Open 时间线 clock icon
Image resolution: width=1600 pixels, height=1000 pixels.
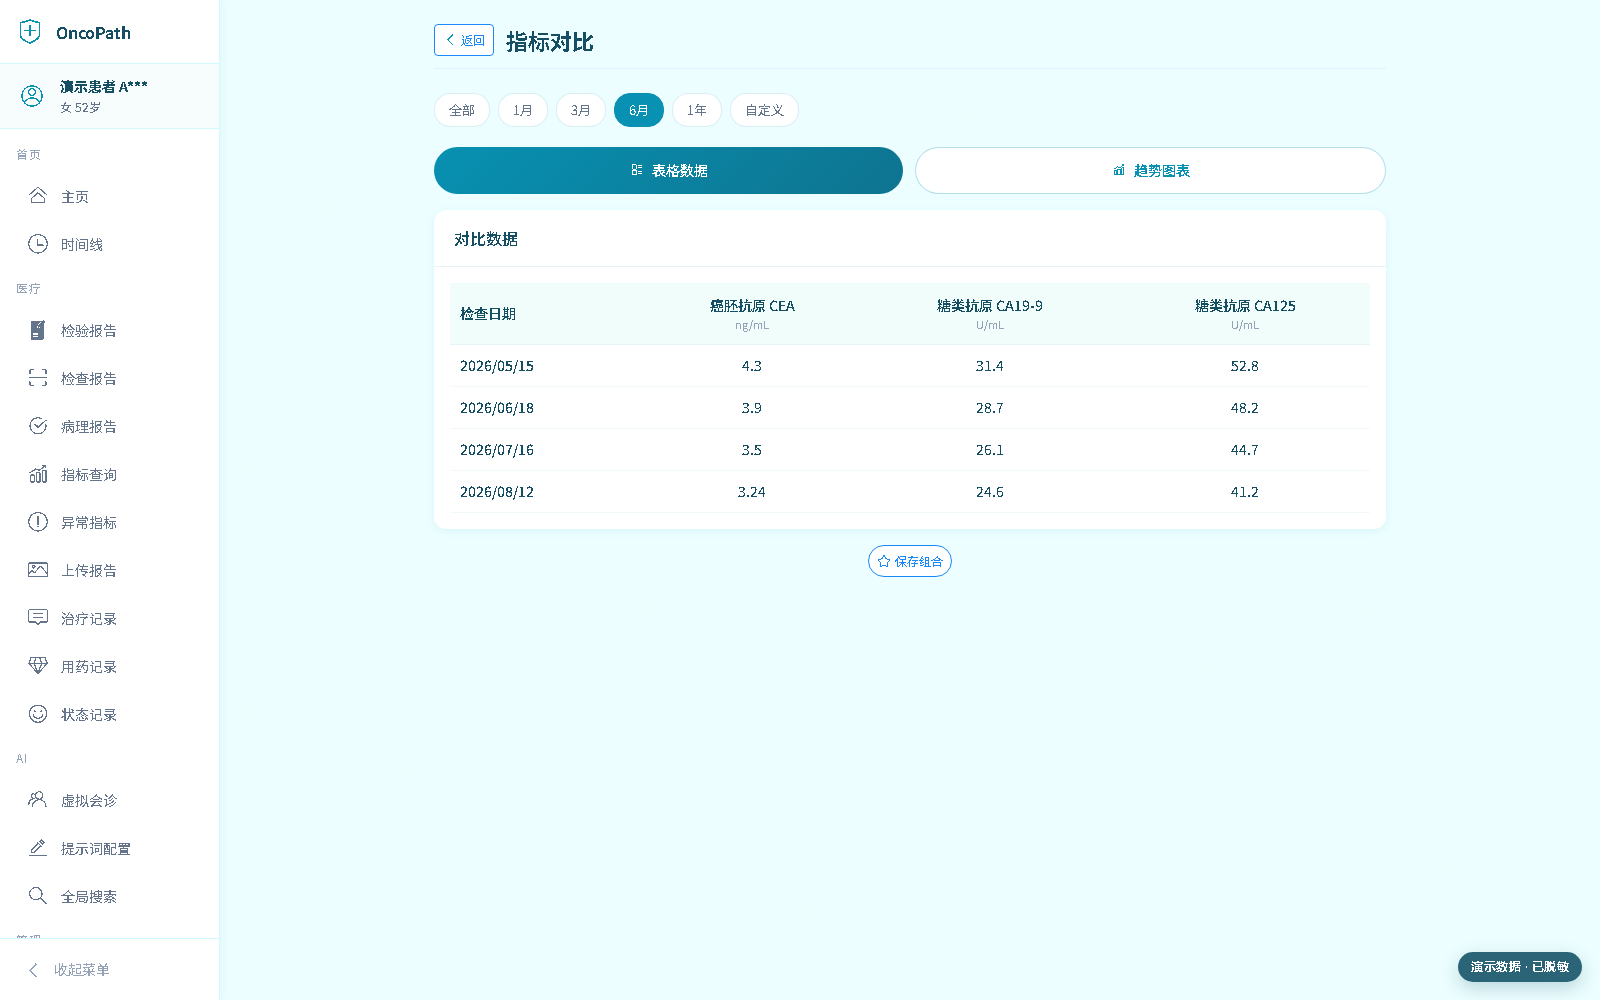(x=38, y=244)
